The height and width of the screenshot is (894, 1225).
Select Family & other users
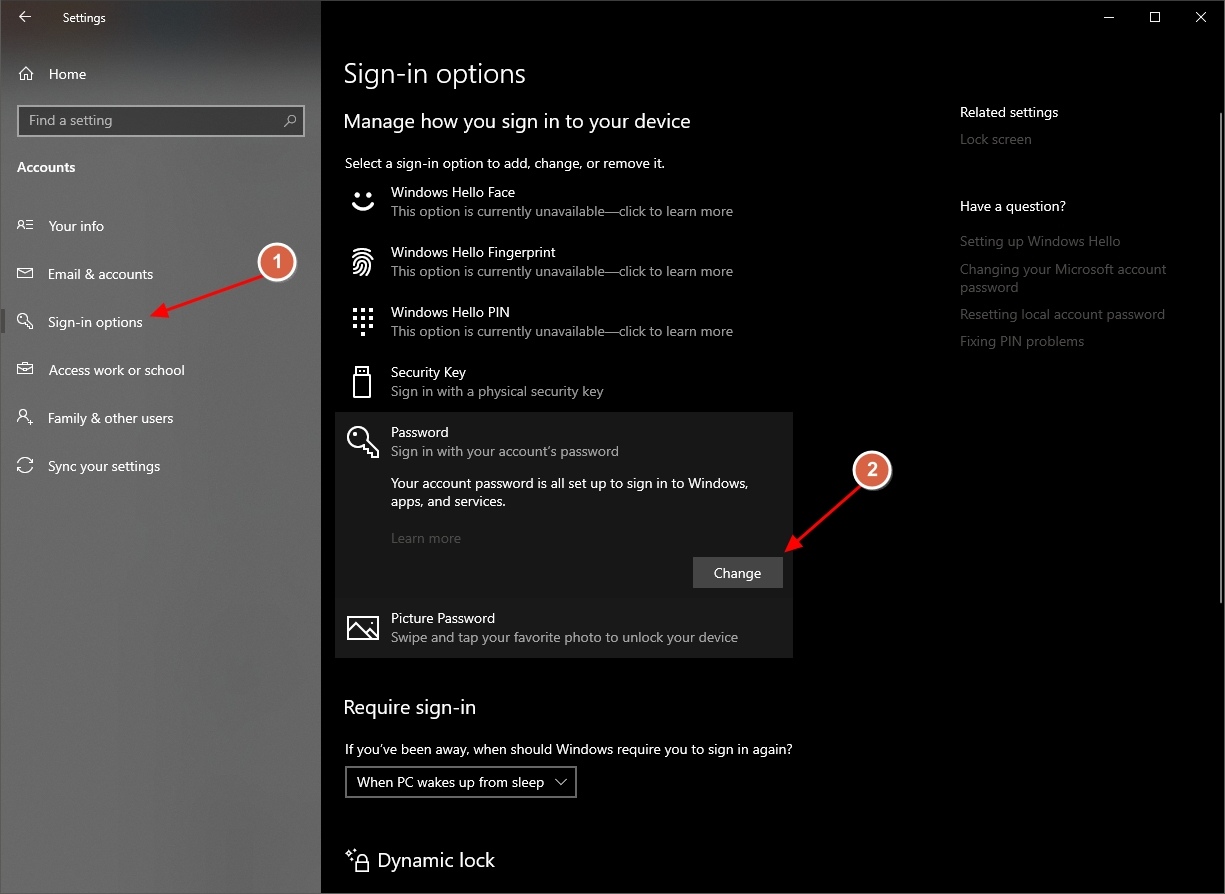pos(110,418)
